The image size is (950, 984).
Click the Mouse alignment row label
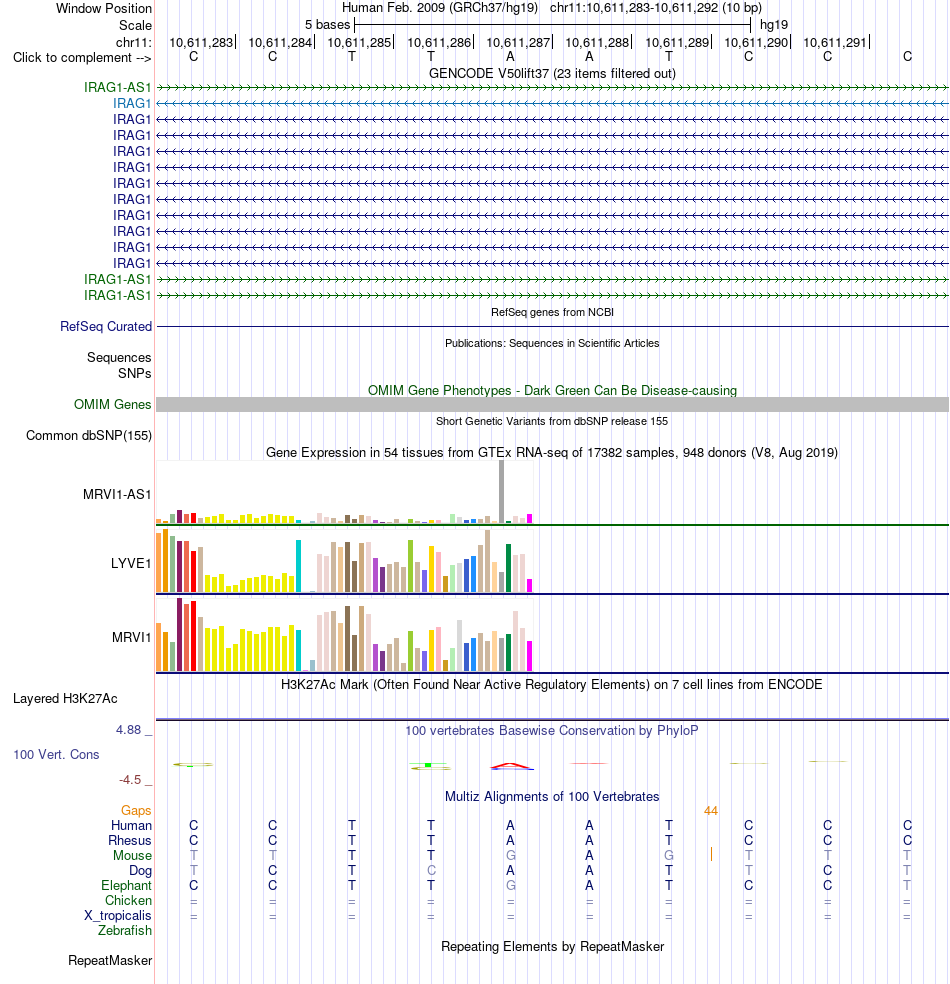pyautogui.click(x=132, y=856)
